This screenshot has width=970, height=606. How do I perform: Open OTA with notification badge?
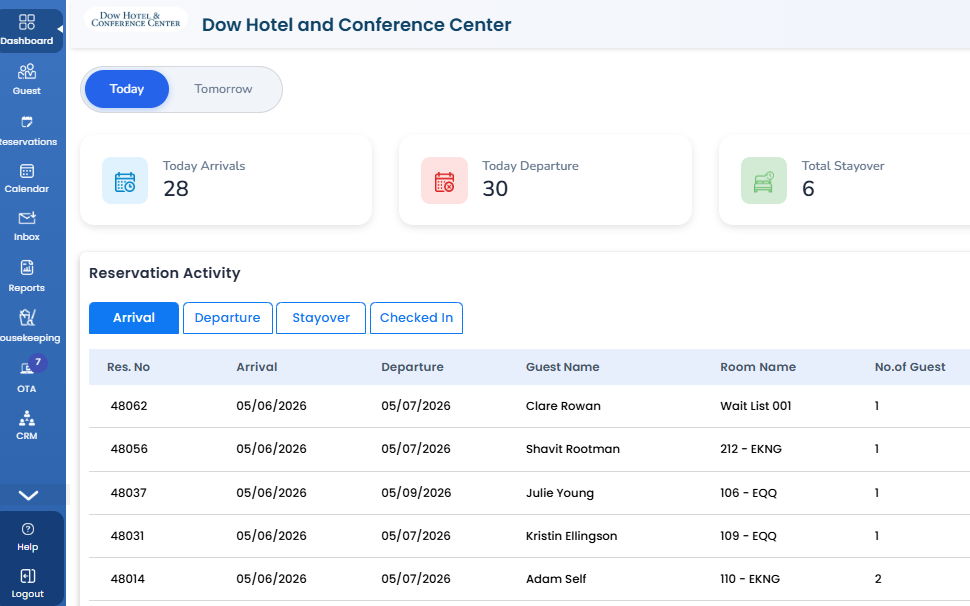tap(27, 375)
